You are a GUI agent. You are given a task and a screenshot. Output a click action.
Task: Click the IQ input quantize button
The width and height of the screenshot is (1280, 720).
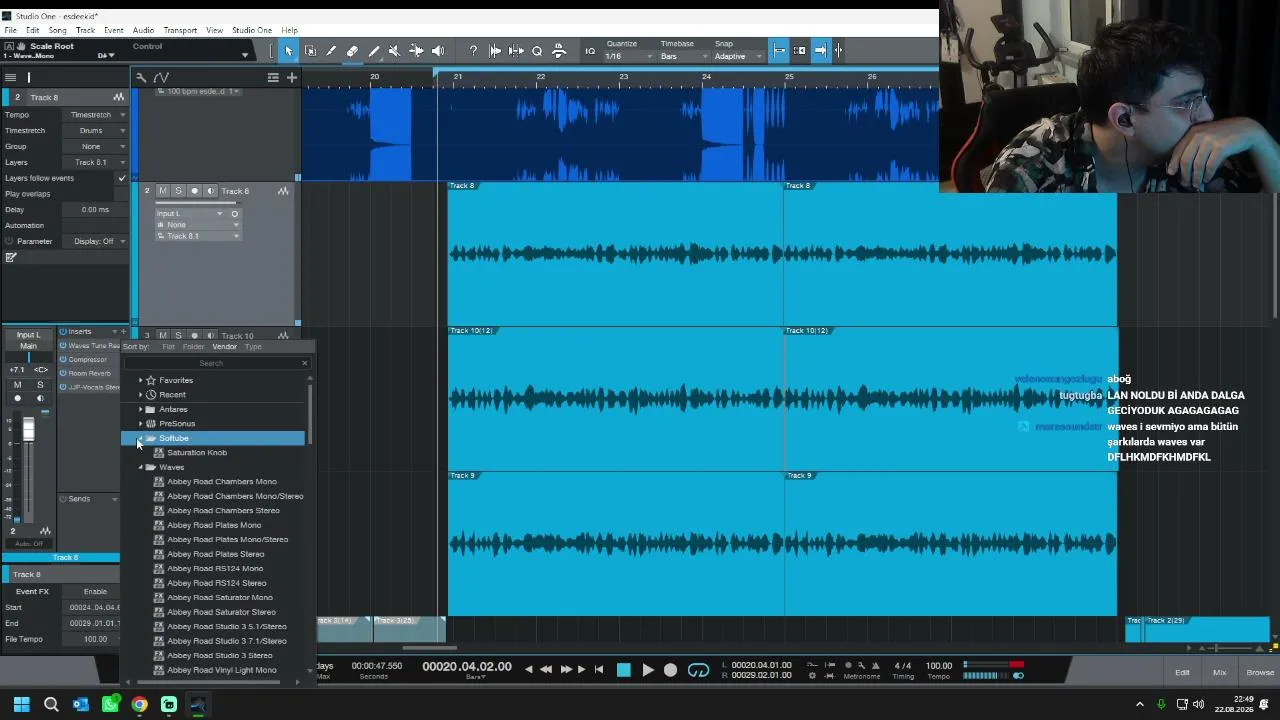590,51
